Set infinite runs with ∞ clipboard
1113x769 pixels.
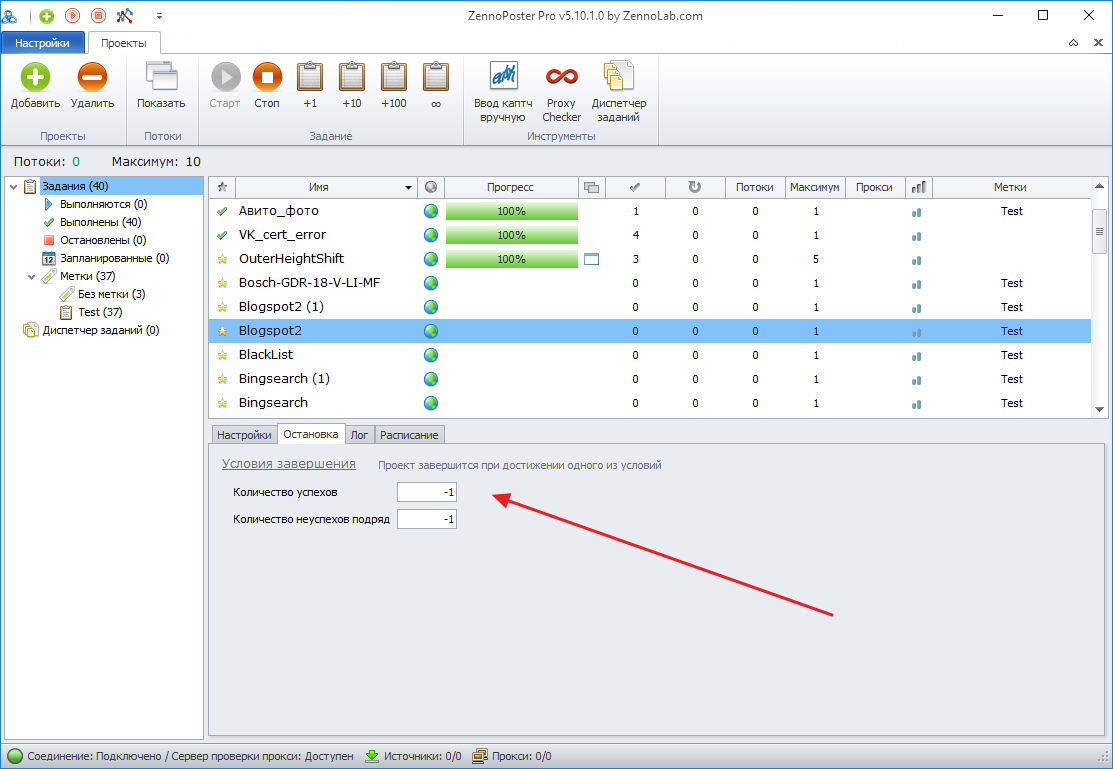point(436,77)
